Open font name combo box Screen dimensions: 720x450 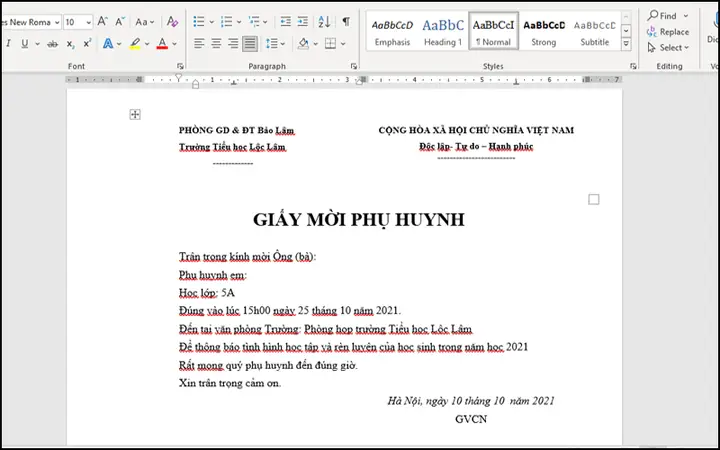(x=30, y=22)
